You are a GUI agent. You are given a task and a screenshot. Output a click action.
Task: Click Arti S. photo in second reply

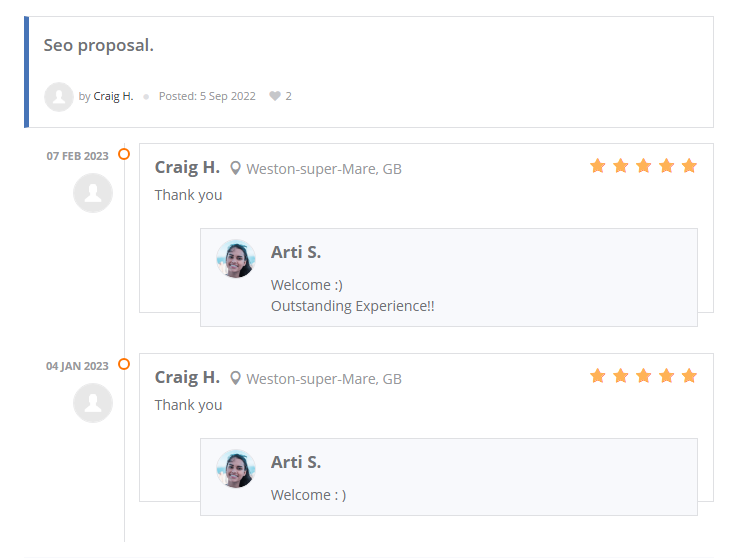236,469
